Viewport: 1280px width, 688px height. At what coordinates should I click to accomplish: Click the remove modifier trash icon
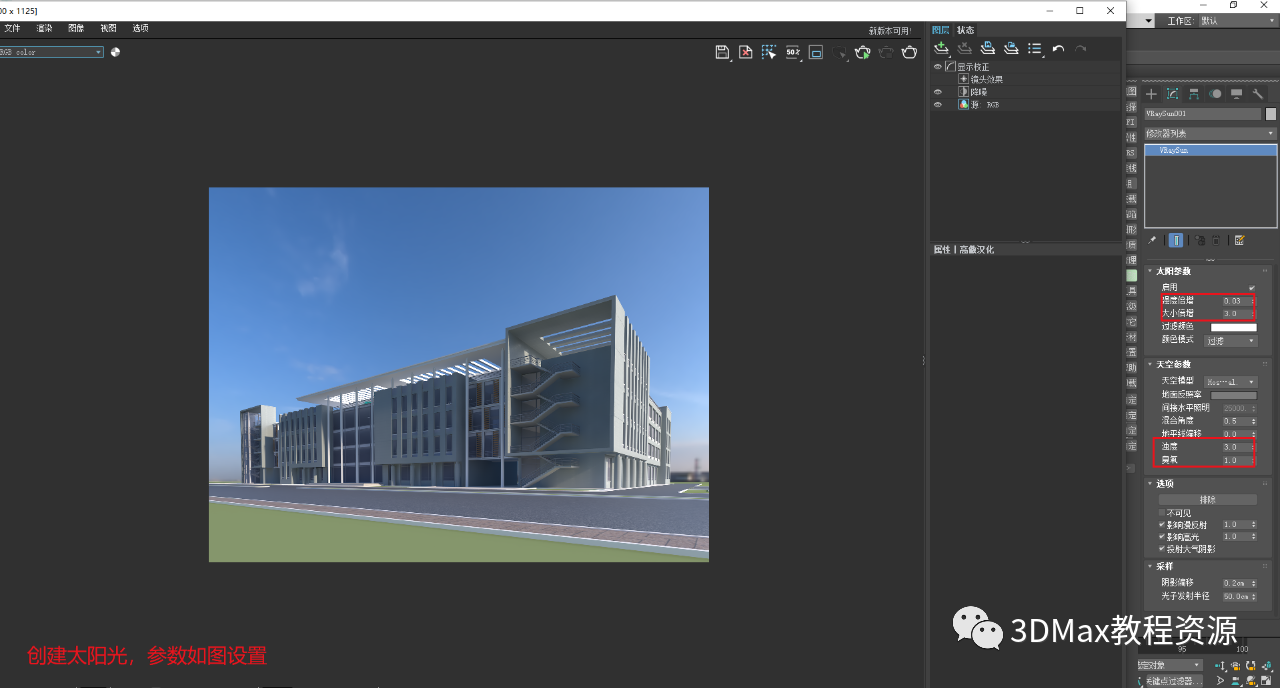[1216, 240]
